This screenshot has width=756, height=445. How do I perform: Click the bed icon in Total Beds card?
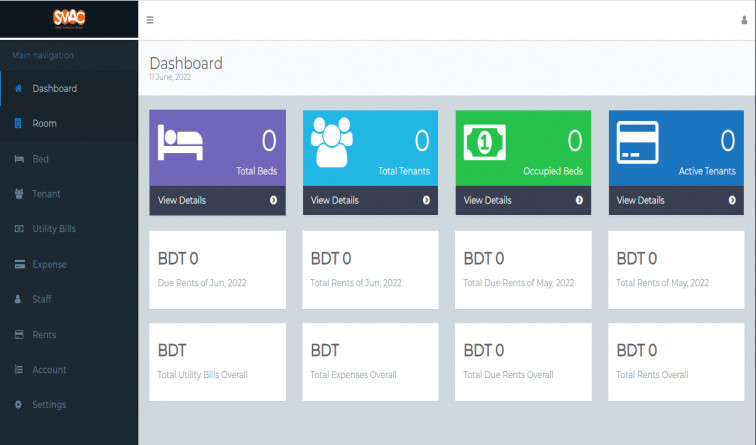[180, 142]
